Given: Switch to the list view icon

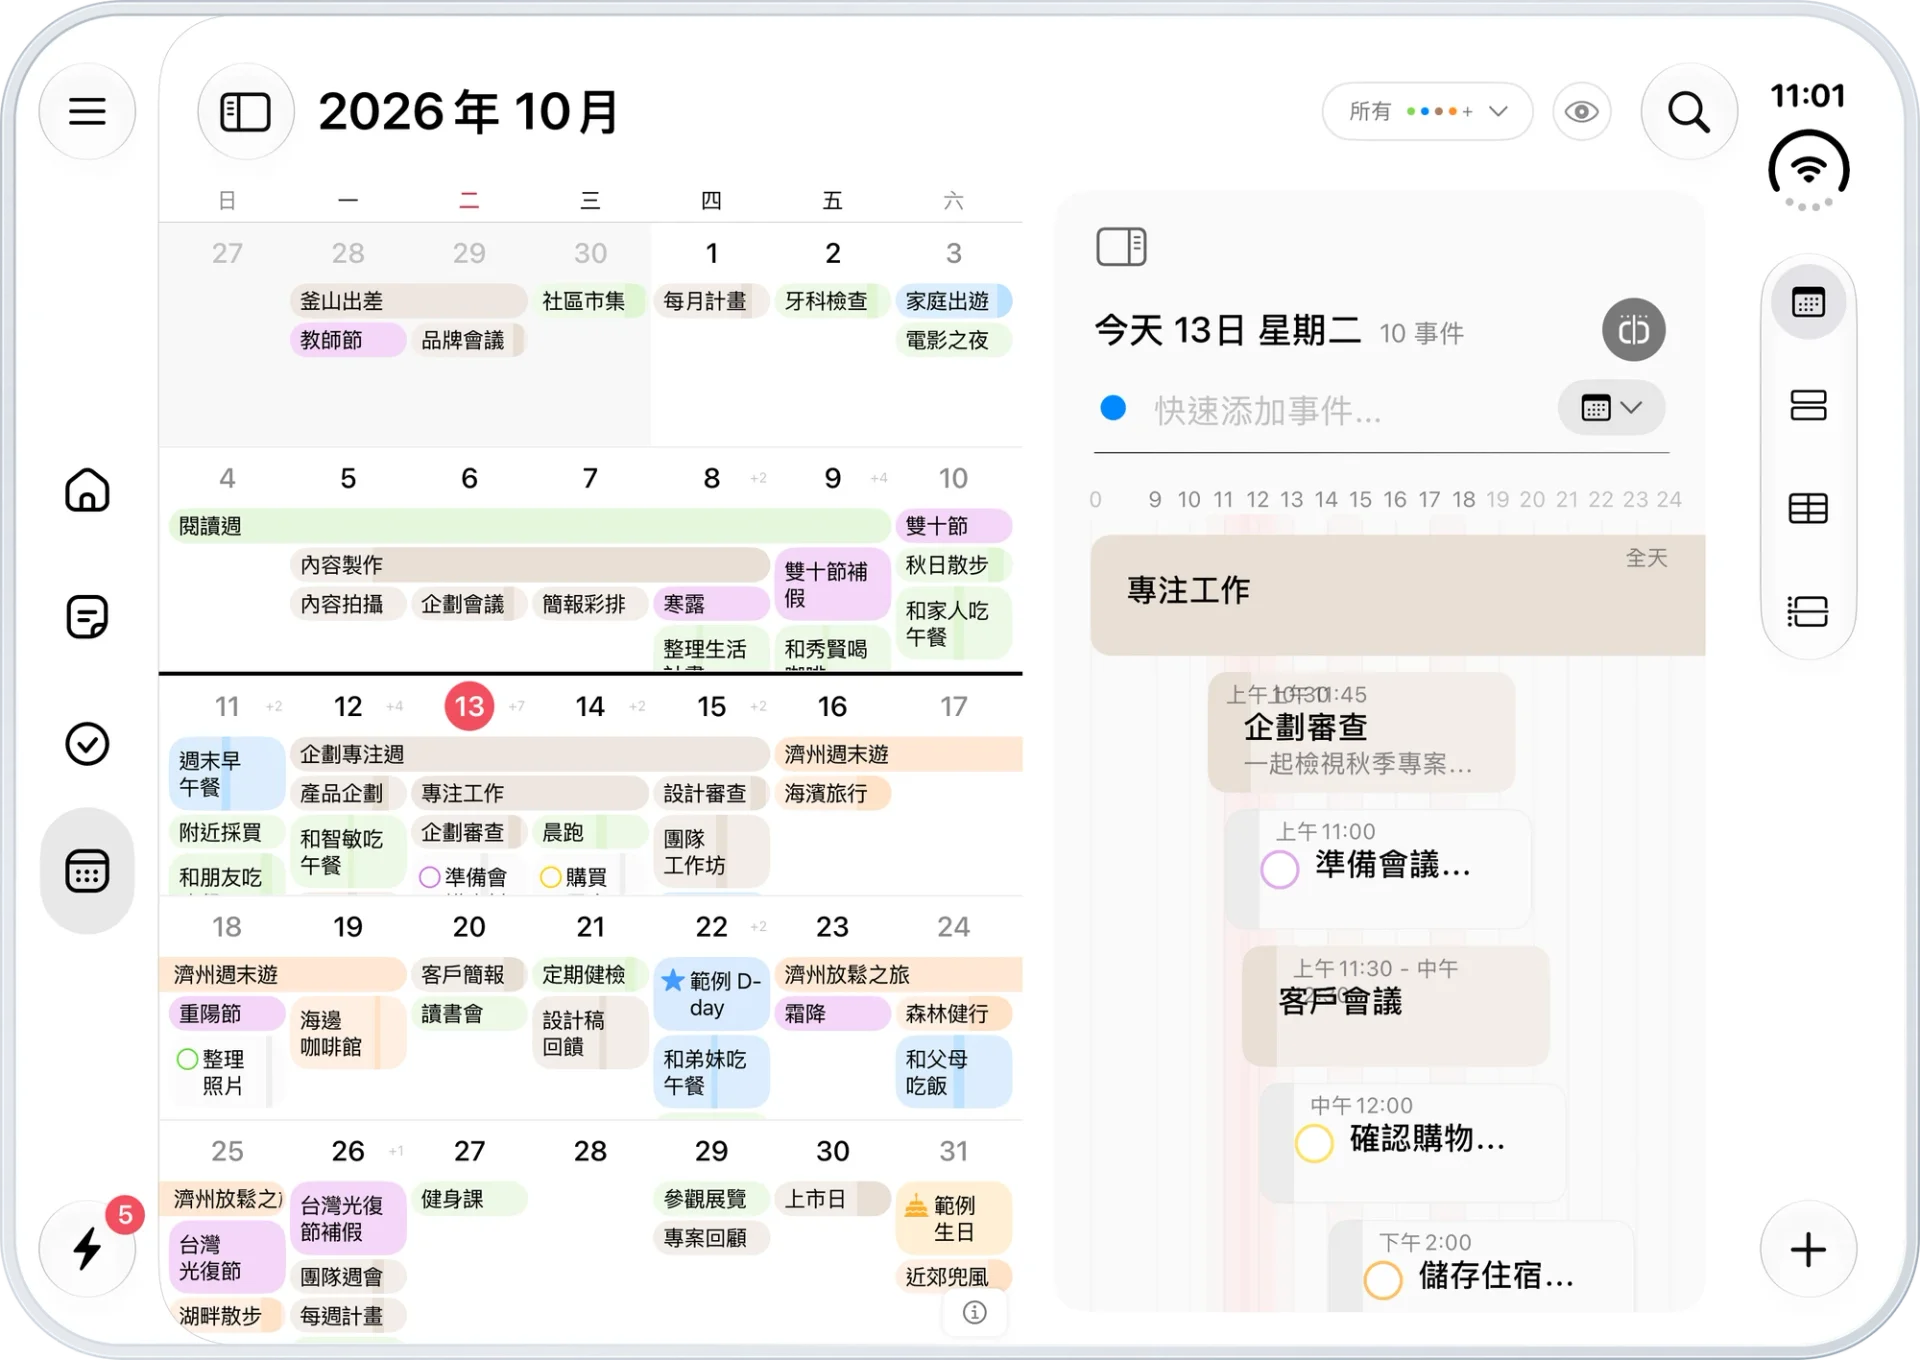Looking at the screenshot, I should point(1808,612).
